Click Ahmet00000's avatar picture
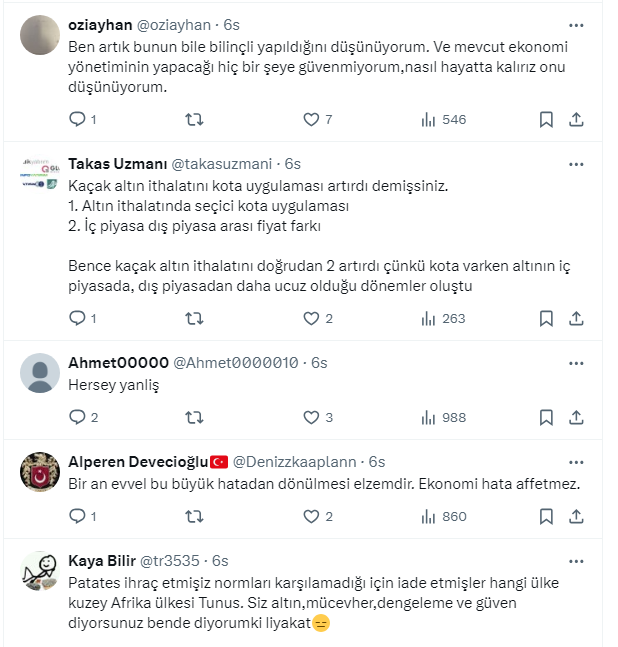Screen dimensions: 618x647 tap(40, 373)
